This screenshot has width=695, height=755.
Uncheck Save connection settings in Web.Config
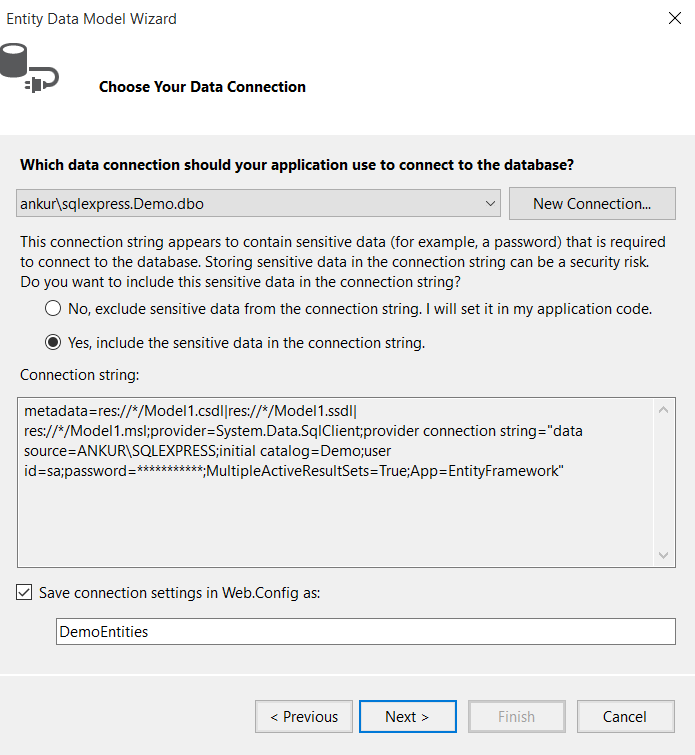point(24,593)
